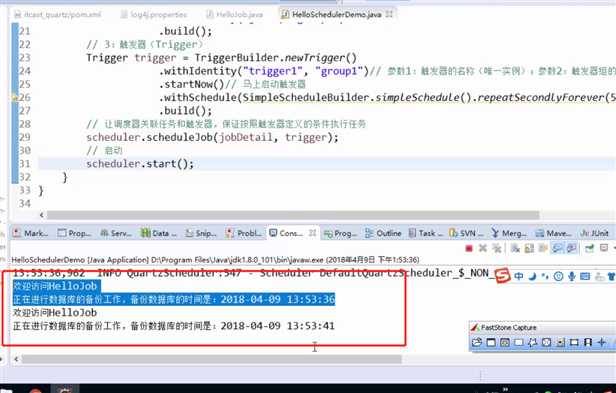Image resolution: width=616 pixels, height=393 pixels.
Task: Click code line scheduler.start();
Action: (x=140, y=164)
